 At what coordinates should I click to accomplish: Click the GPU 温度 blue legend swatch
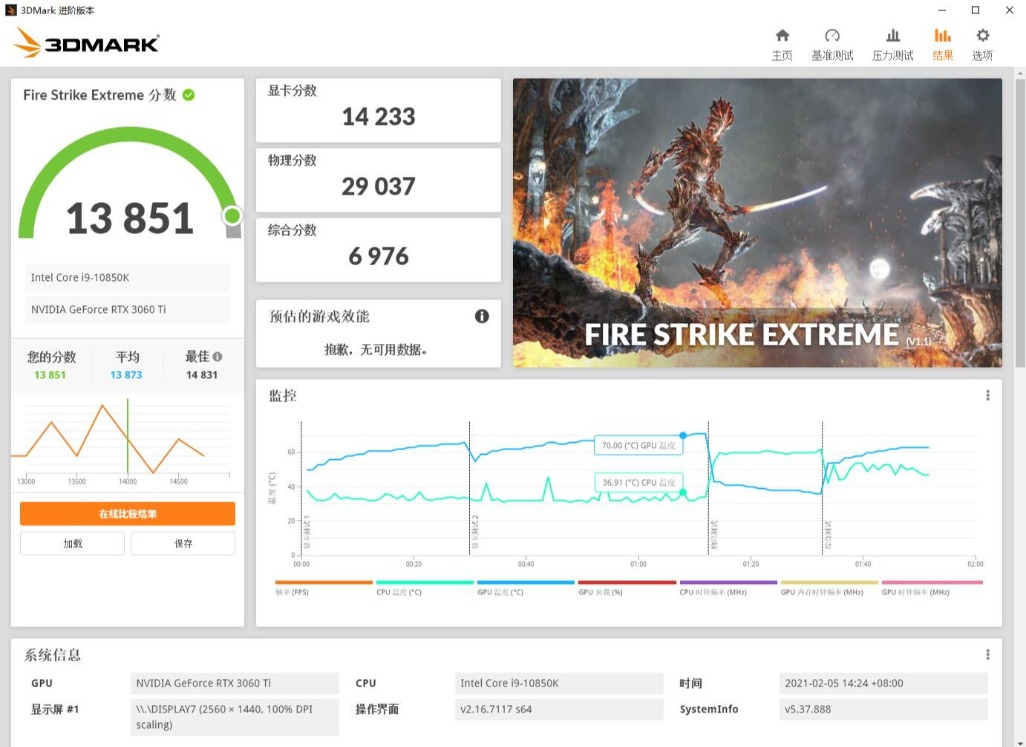coord(526,582)
